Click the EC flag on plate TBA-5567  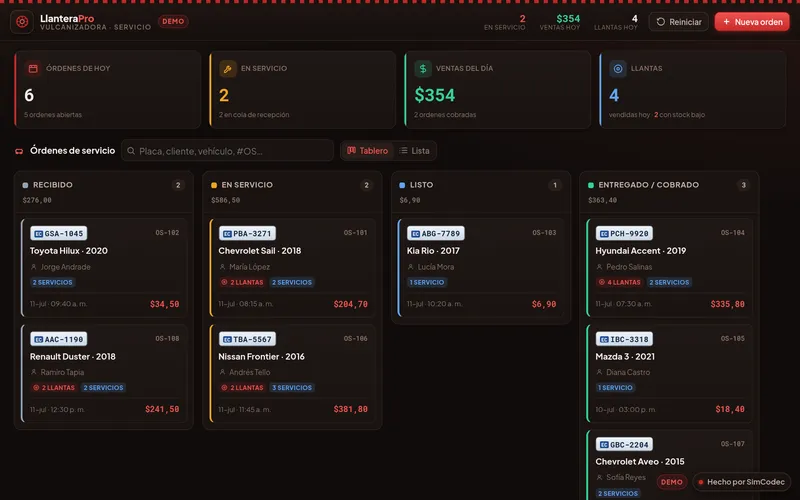(227, 339)
